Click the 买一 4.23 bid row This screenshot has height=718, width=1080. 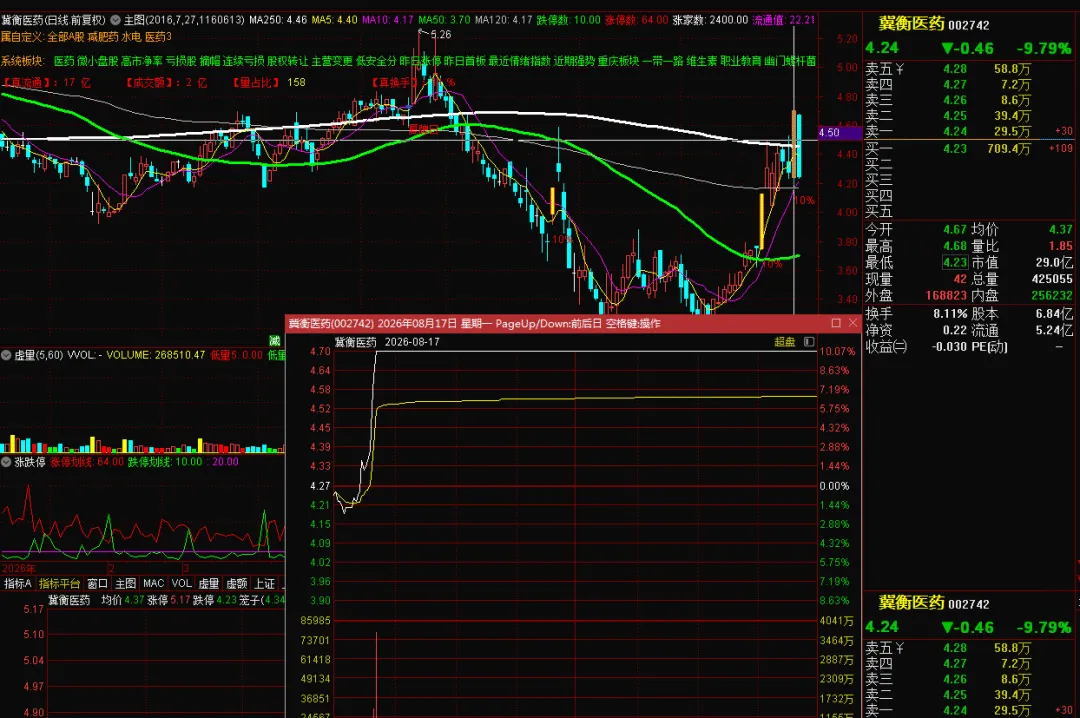click(968, 149)
